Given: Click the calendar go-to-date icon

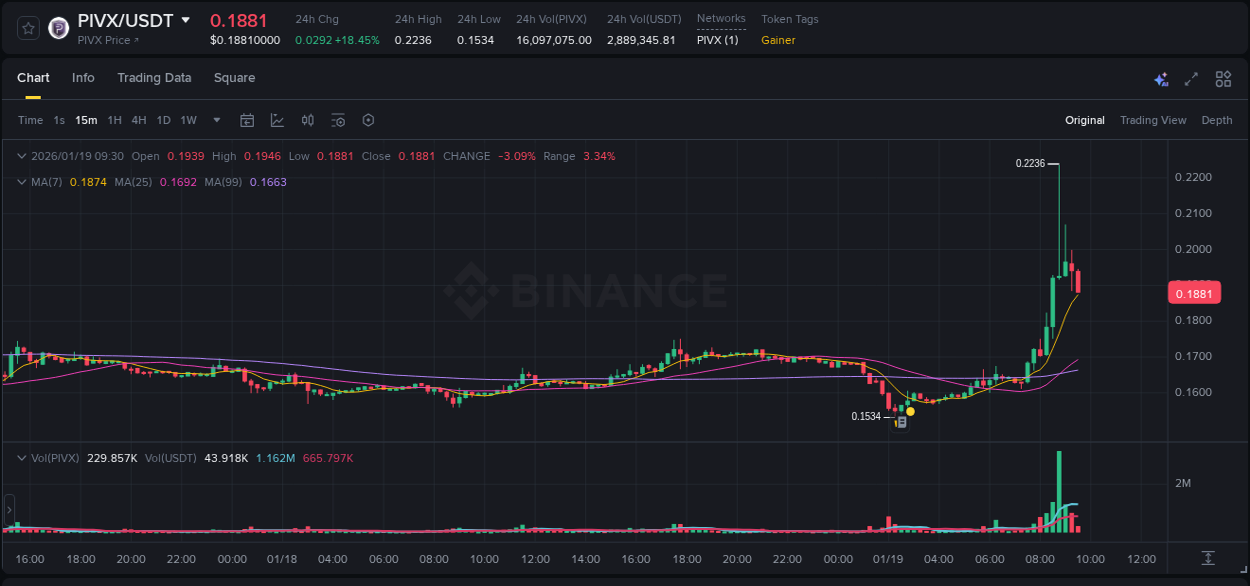Looking at the screenshot, I should (x=247, y=120).
